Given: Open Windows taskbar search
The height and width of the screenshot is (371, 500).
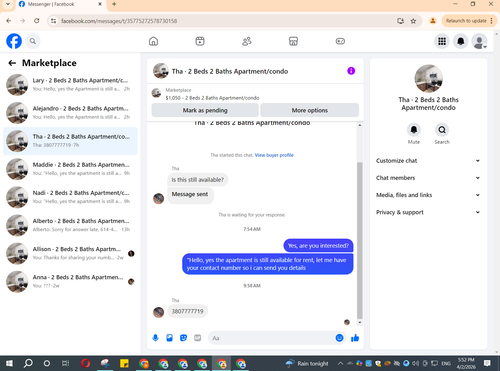Looking at the screenshot, I should point(28,363).
